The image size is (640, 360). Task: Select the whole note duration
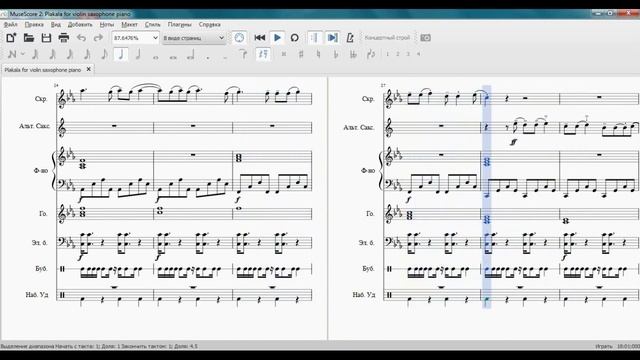tap(156, 57)
